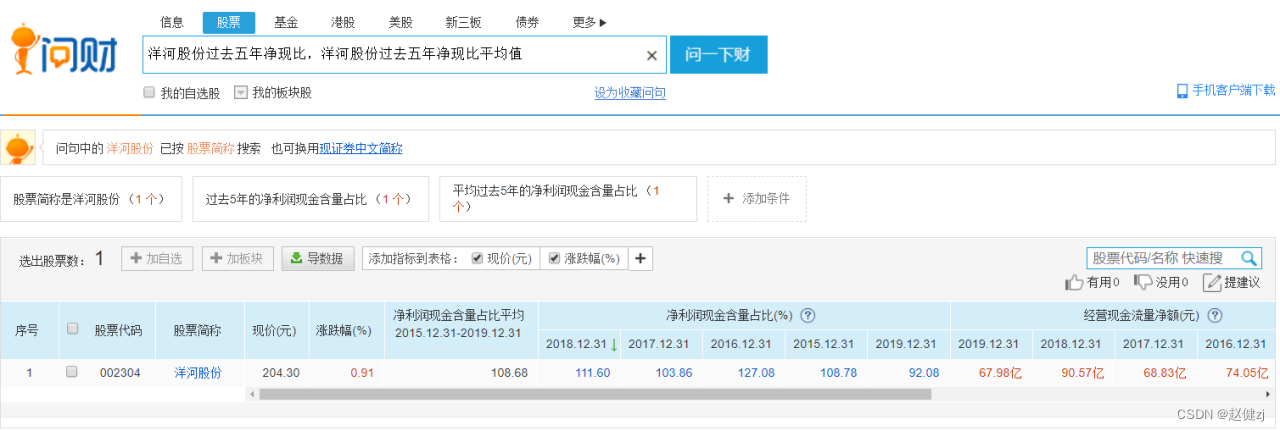Click the plus icon to add more indicators
This screenshot has width=1280, height=431.
(641, 258)
